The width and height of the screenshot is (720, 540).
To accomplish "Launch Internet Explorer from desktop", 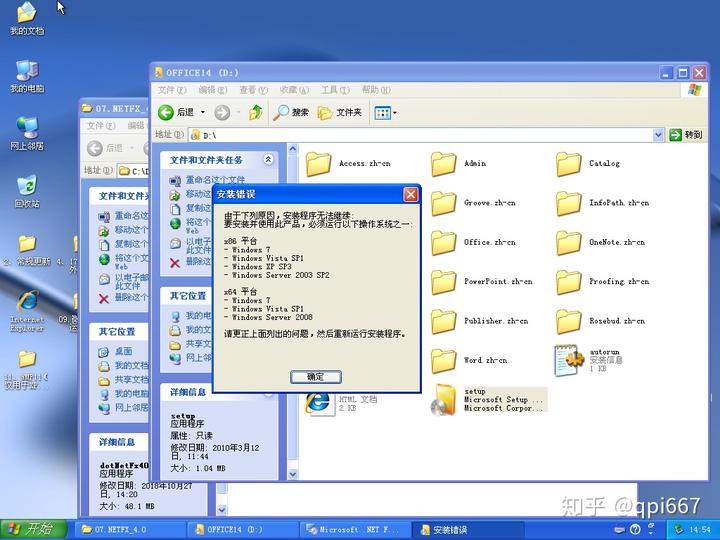I will pyautogui.click(x=27, y=311).
